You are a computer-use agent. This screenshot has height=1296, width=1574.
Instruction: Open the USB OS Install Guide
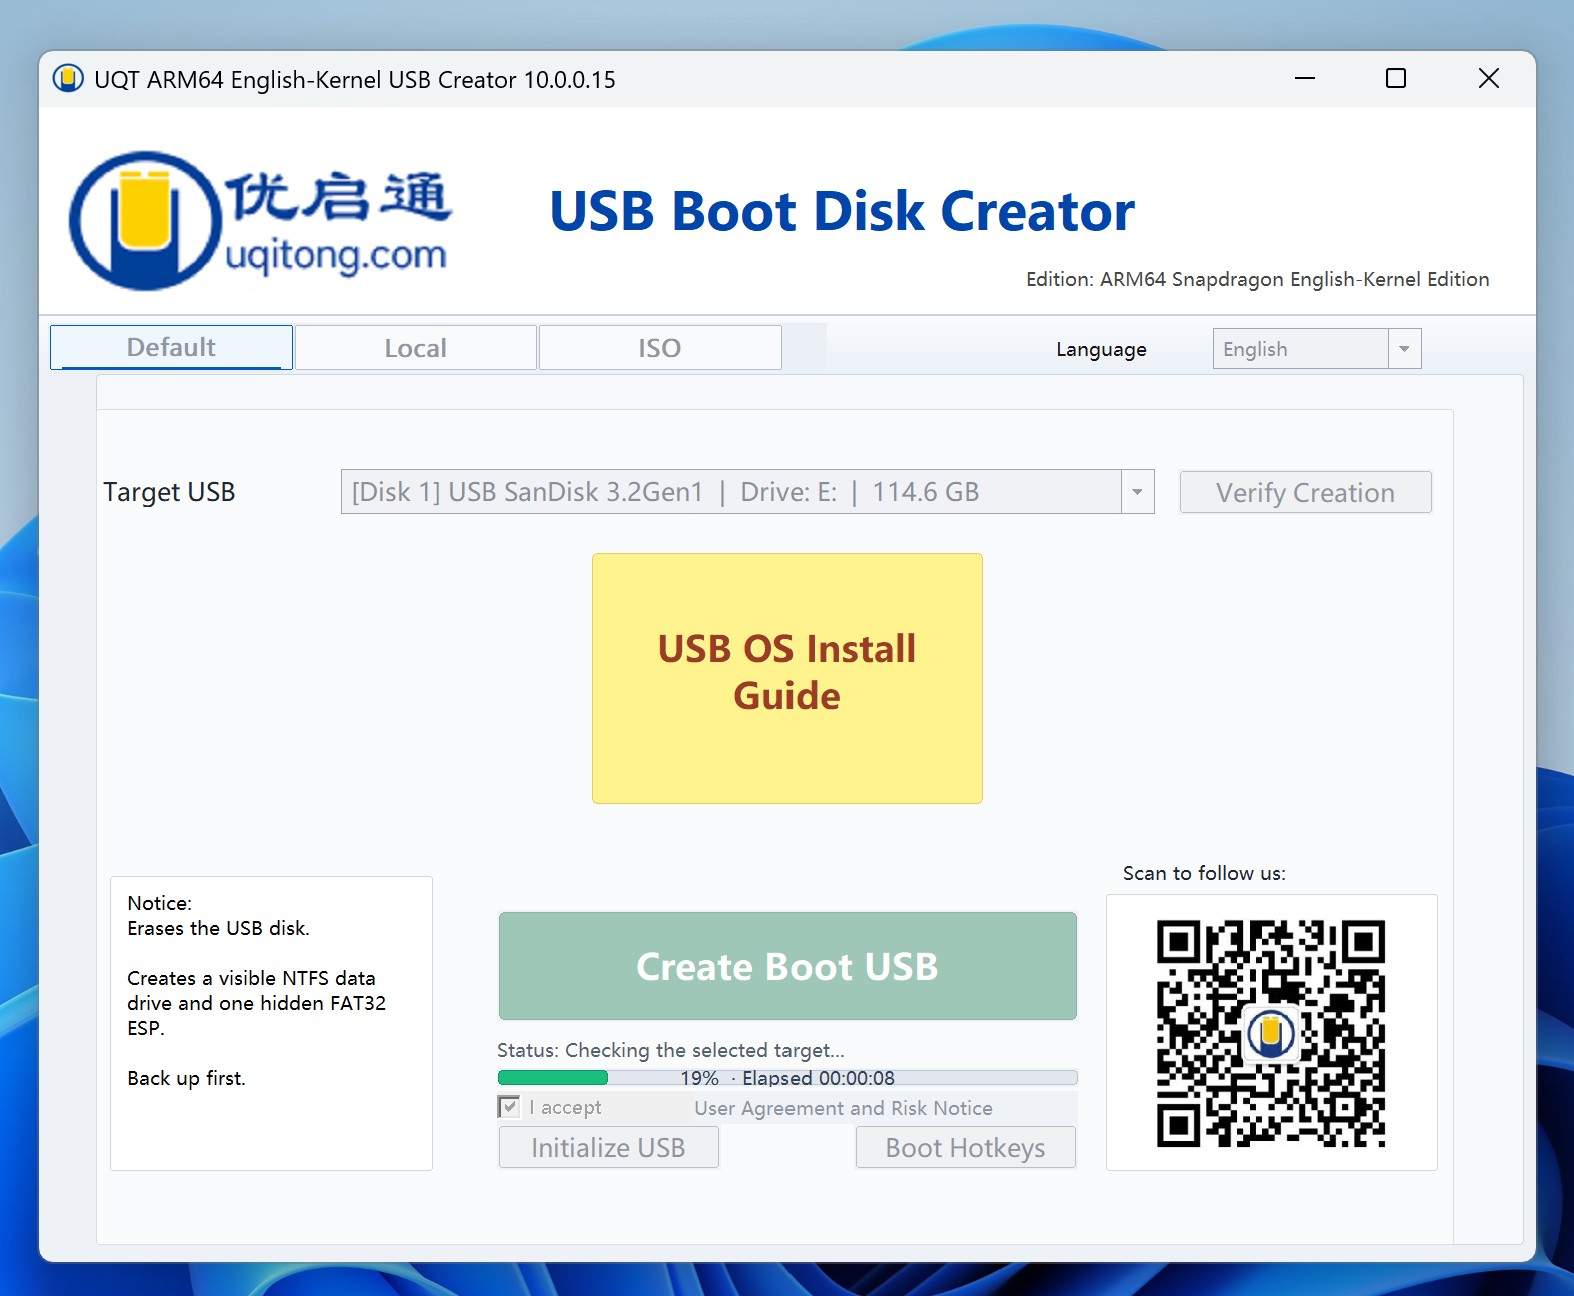(x=787, y=678)
